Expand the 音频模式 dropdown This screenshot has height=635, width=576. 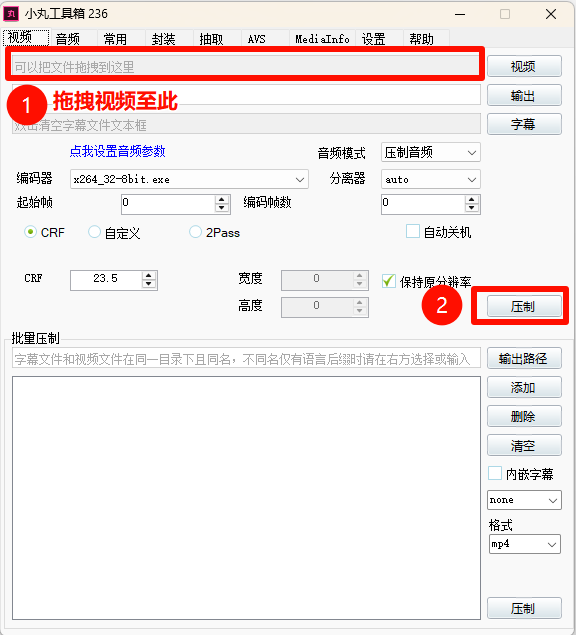(431, 152)
